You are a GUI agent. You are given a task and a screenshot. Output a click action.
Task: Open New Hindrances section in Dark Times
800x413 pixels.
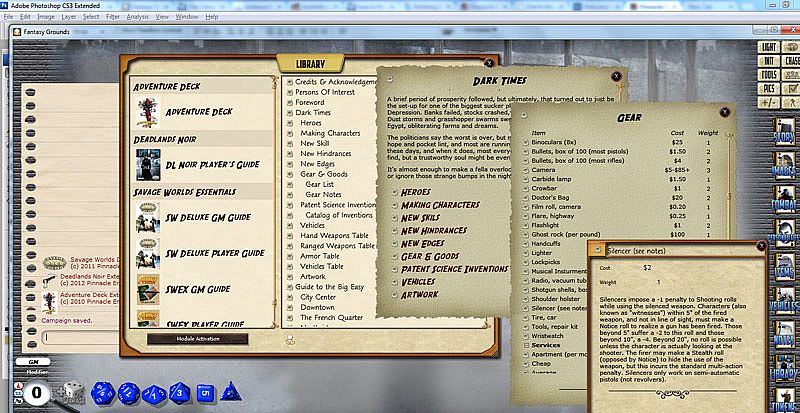434,231
